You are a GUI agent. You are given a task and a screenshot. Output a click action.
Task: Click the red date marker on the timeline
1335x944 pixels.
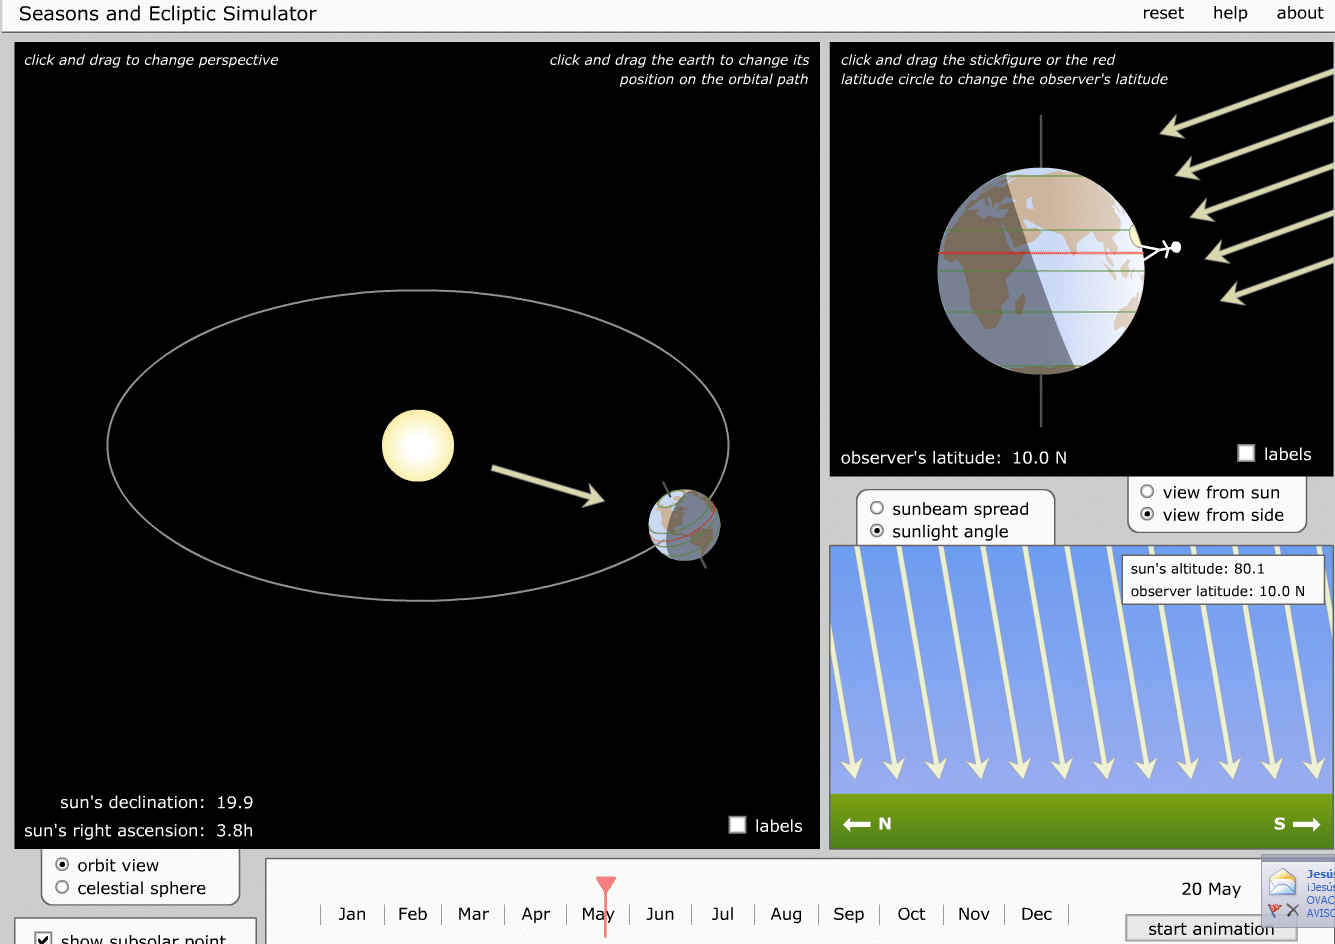(606, 887)
